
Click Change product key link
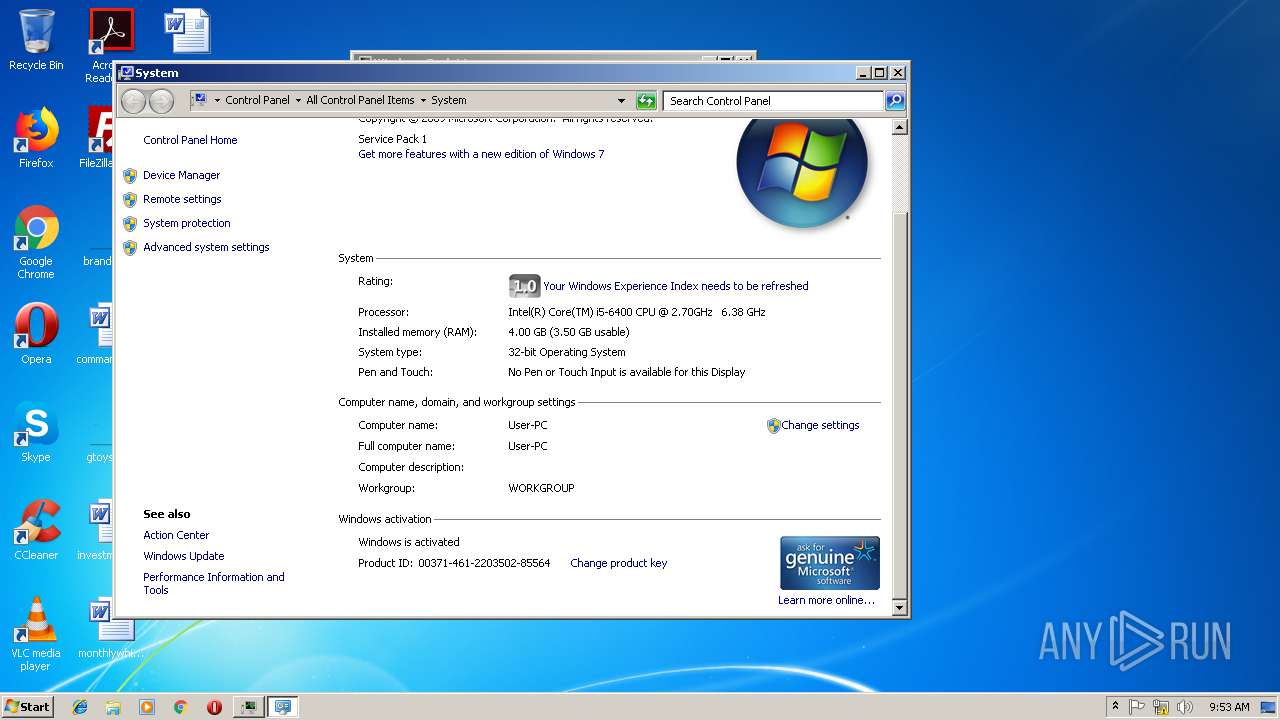[x=618, y=563]
